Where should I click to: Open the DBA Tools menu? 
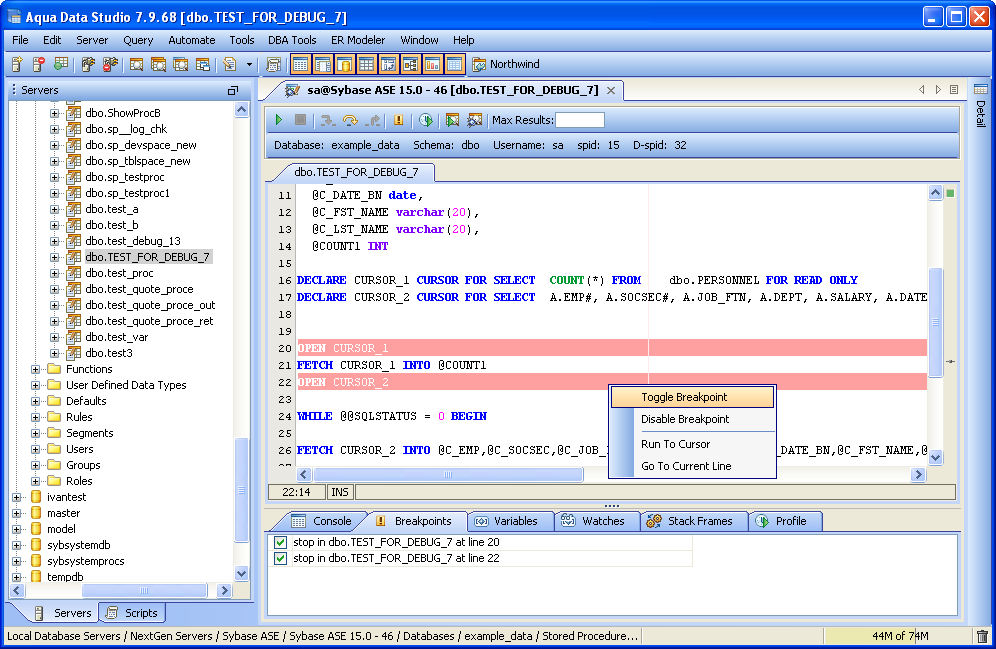292,40
